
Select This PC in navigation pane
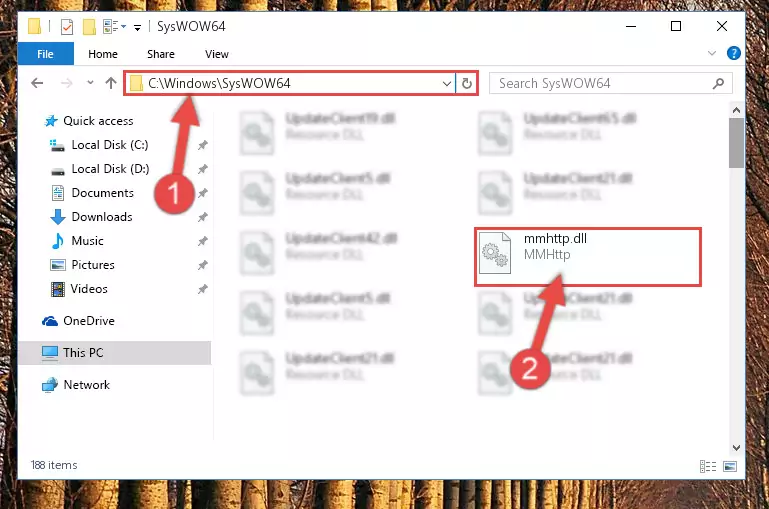pyautogui.click(x=114, y=353)
